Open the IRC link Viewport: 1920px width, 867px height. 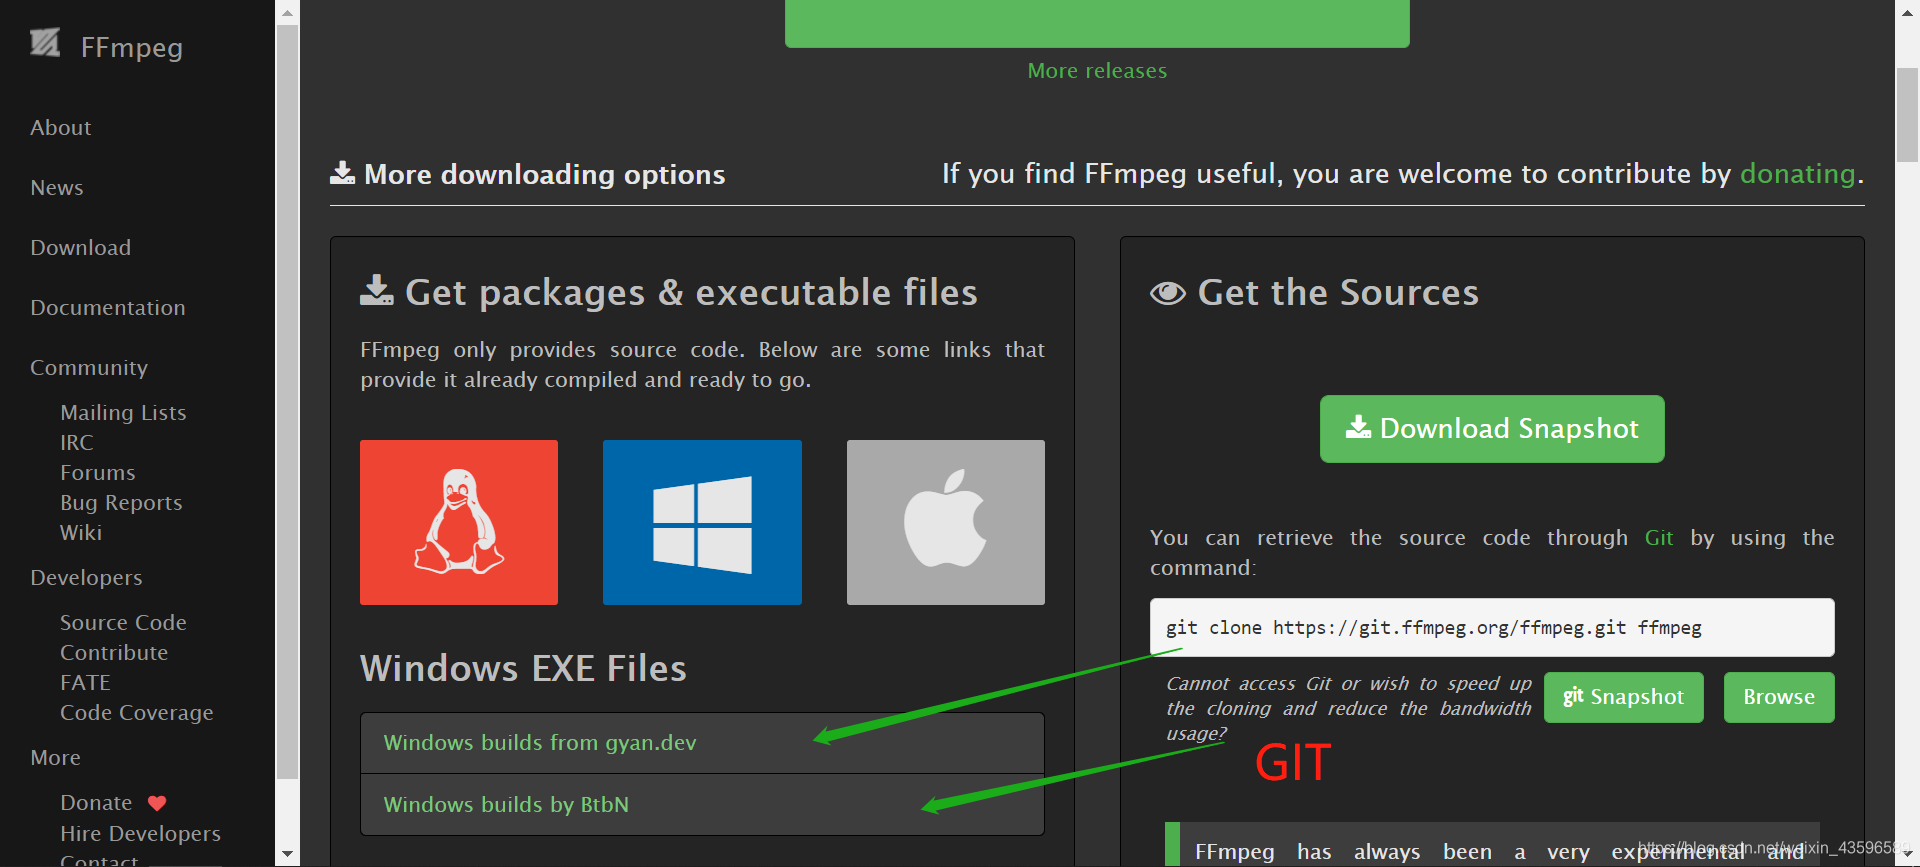(77, 443)
